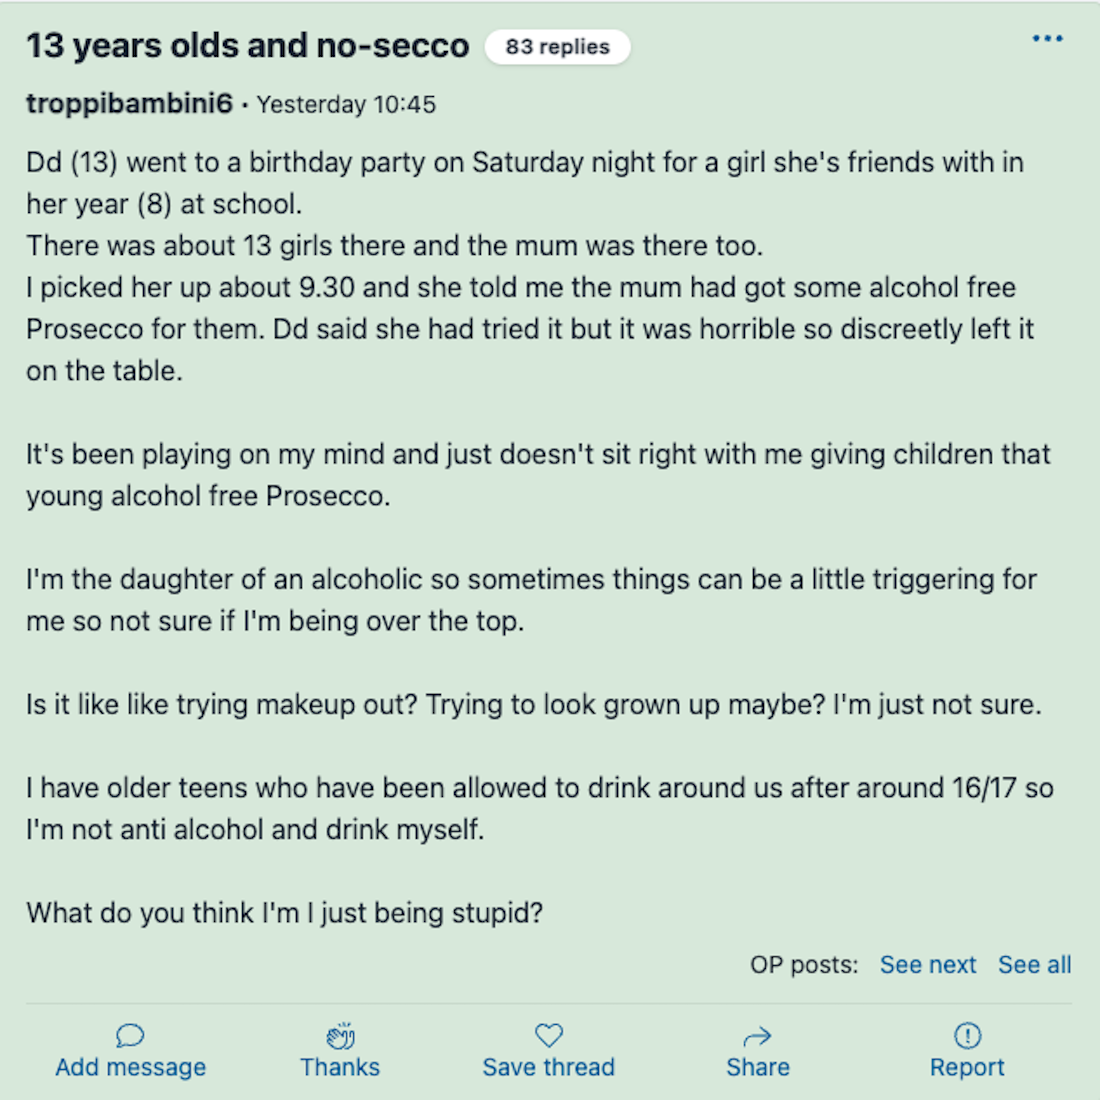Open the three-dot post options menu
This screenshot has width=1100, height=1100.
[x=1047, y=39]
